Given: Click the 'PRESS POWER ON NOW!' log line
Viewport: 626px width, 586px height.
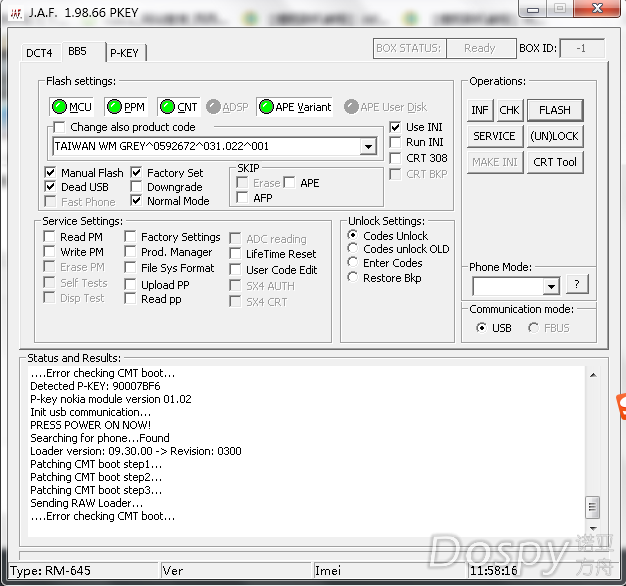Looking at the screenshot, I should pyautogui.click(x=91, y=425).
